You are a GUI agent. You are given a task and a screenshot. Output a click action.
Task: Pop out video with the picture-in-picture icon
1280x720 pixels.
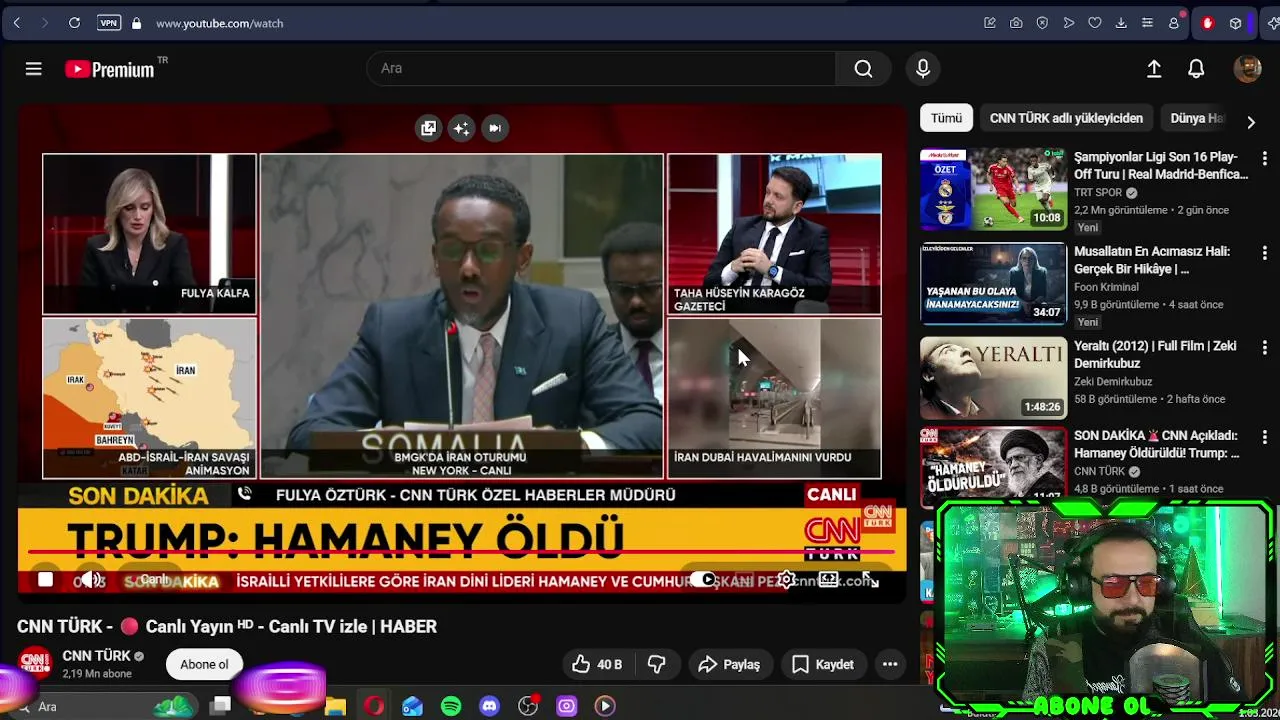click(428, 128)
